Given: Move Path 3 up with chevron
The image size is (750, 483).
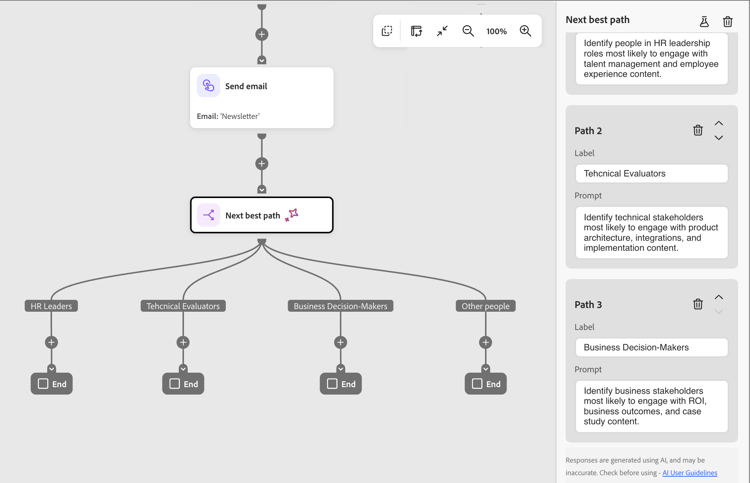Looking at the screenshot, I should tap(718, 297).
